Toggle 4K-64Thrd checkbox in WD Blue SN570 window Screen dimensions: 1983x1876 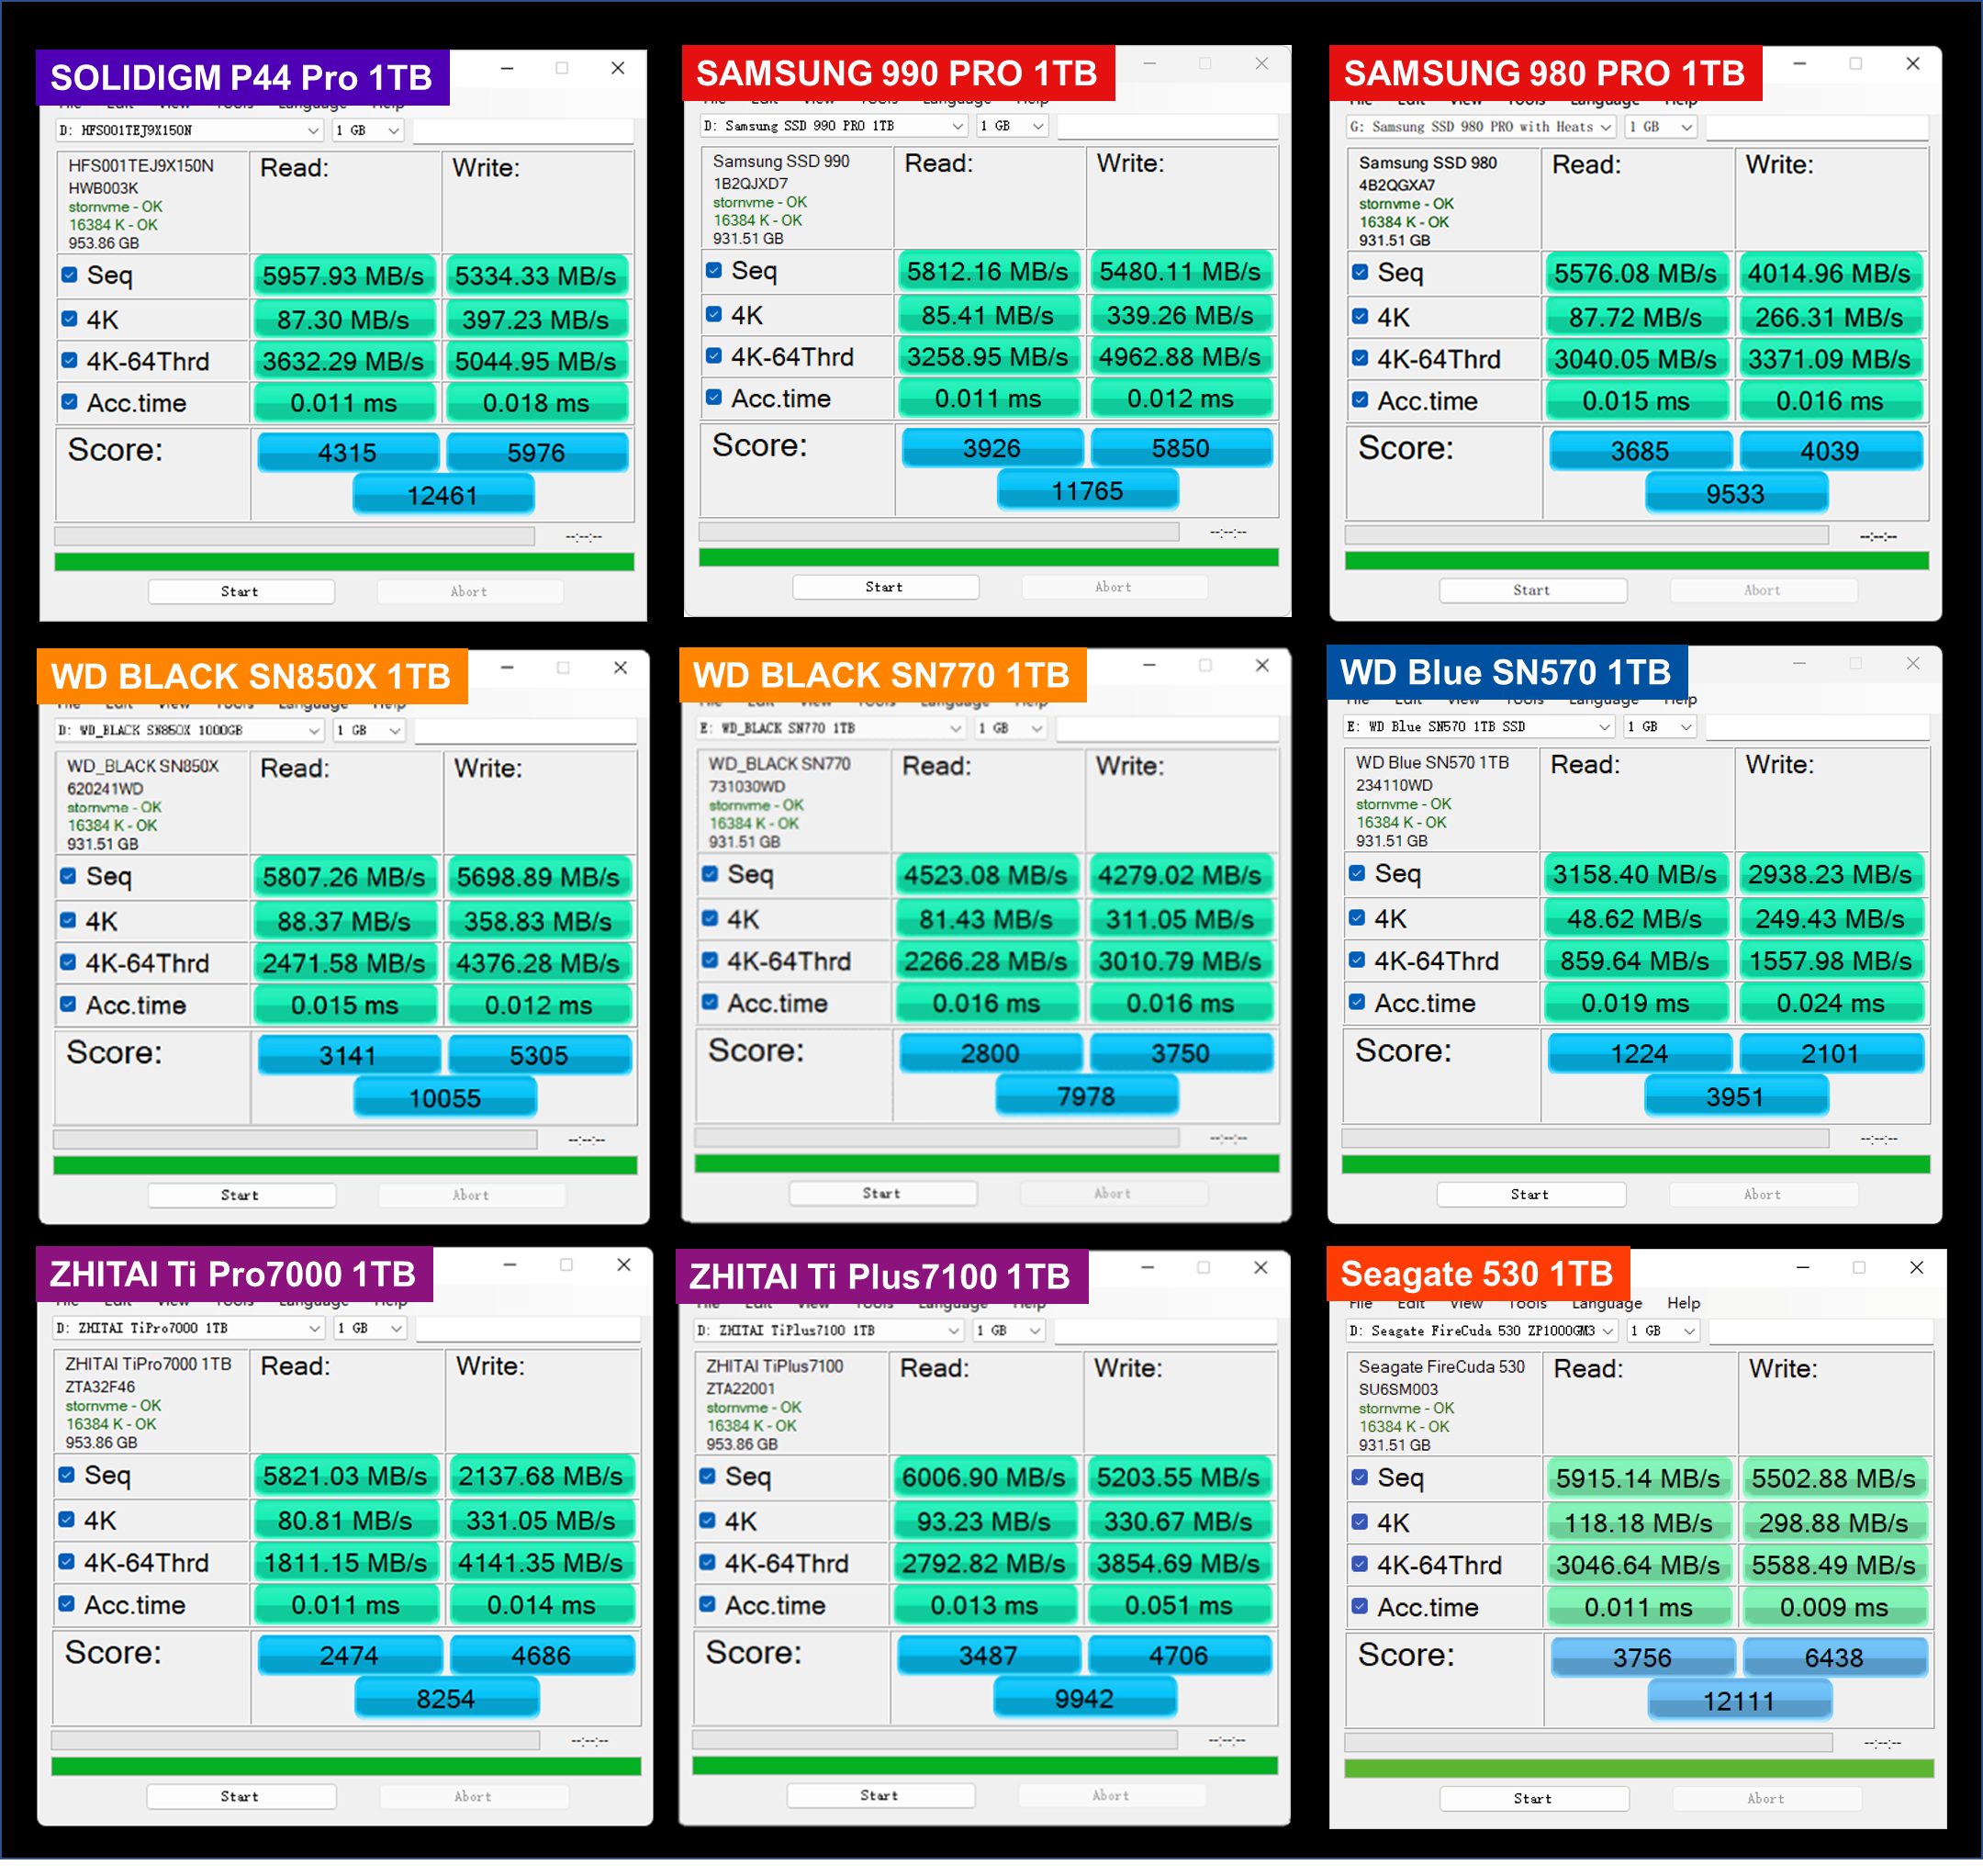click(x=1357, y=960)
